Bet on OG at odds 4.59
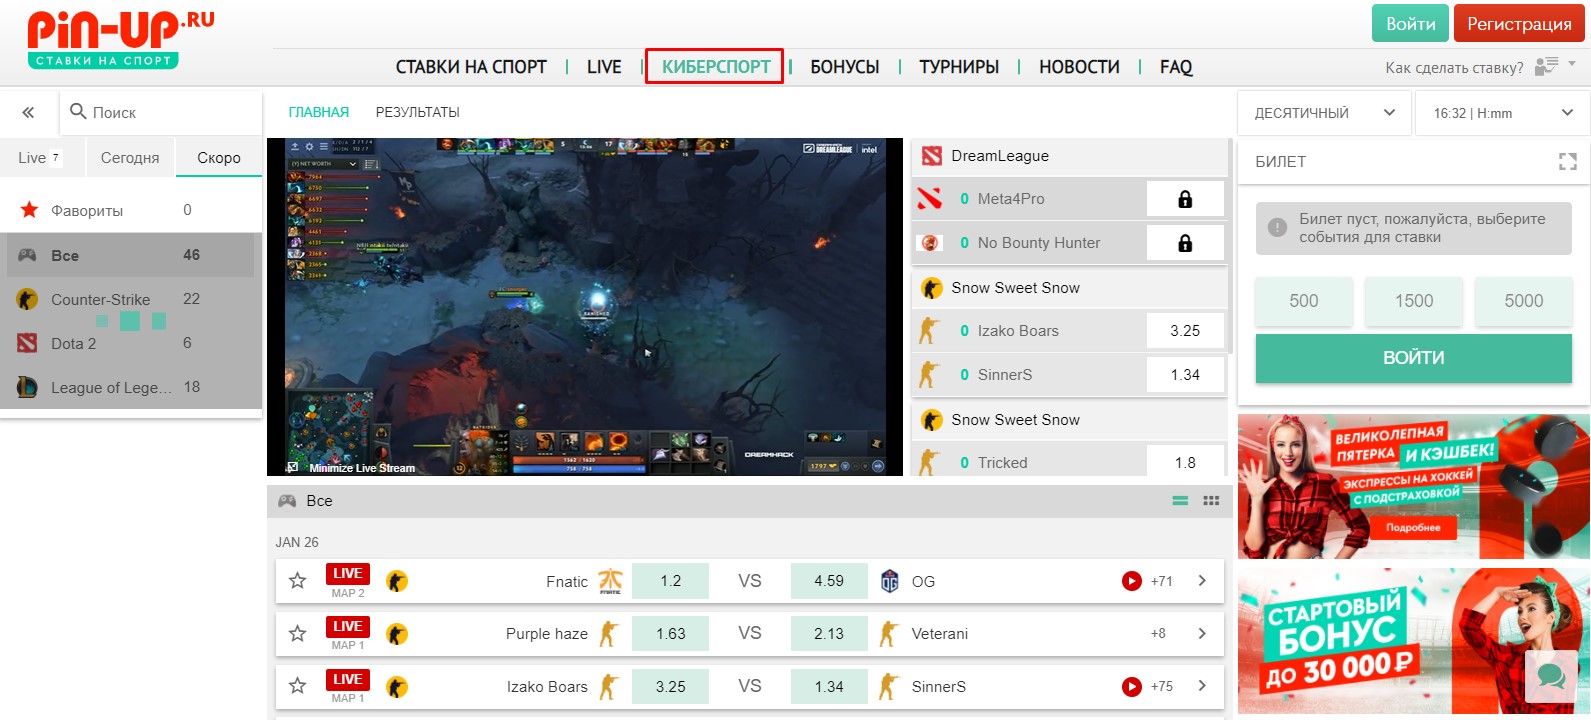Viewport: 1591px width, 720px height. pyautogui.click(x=829, y=581)
